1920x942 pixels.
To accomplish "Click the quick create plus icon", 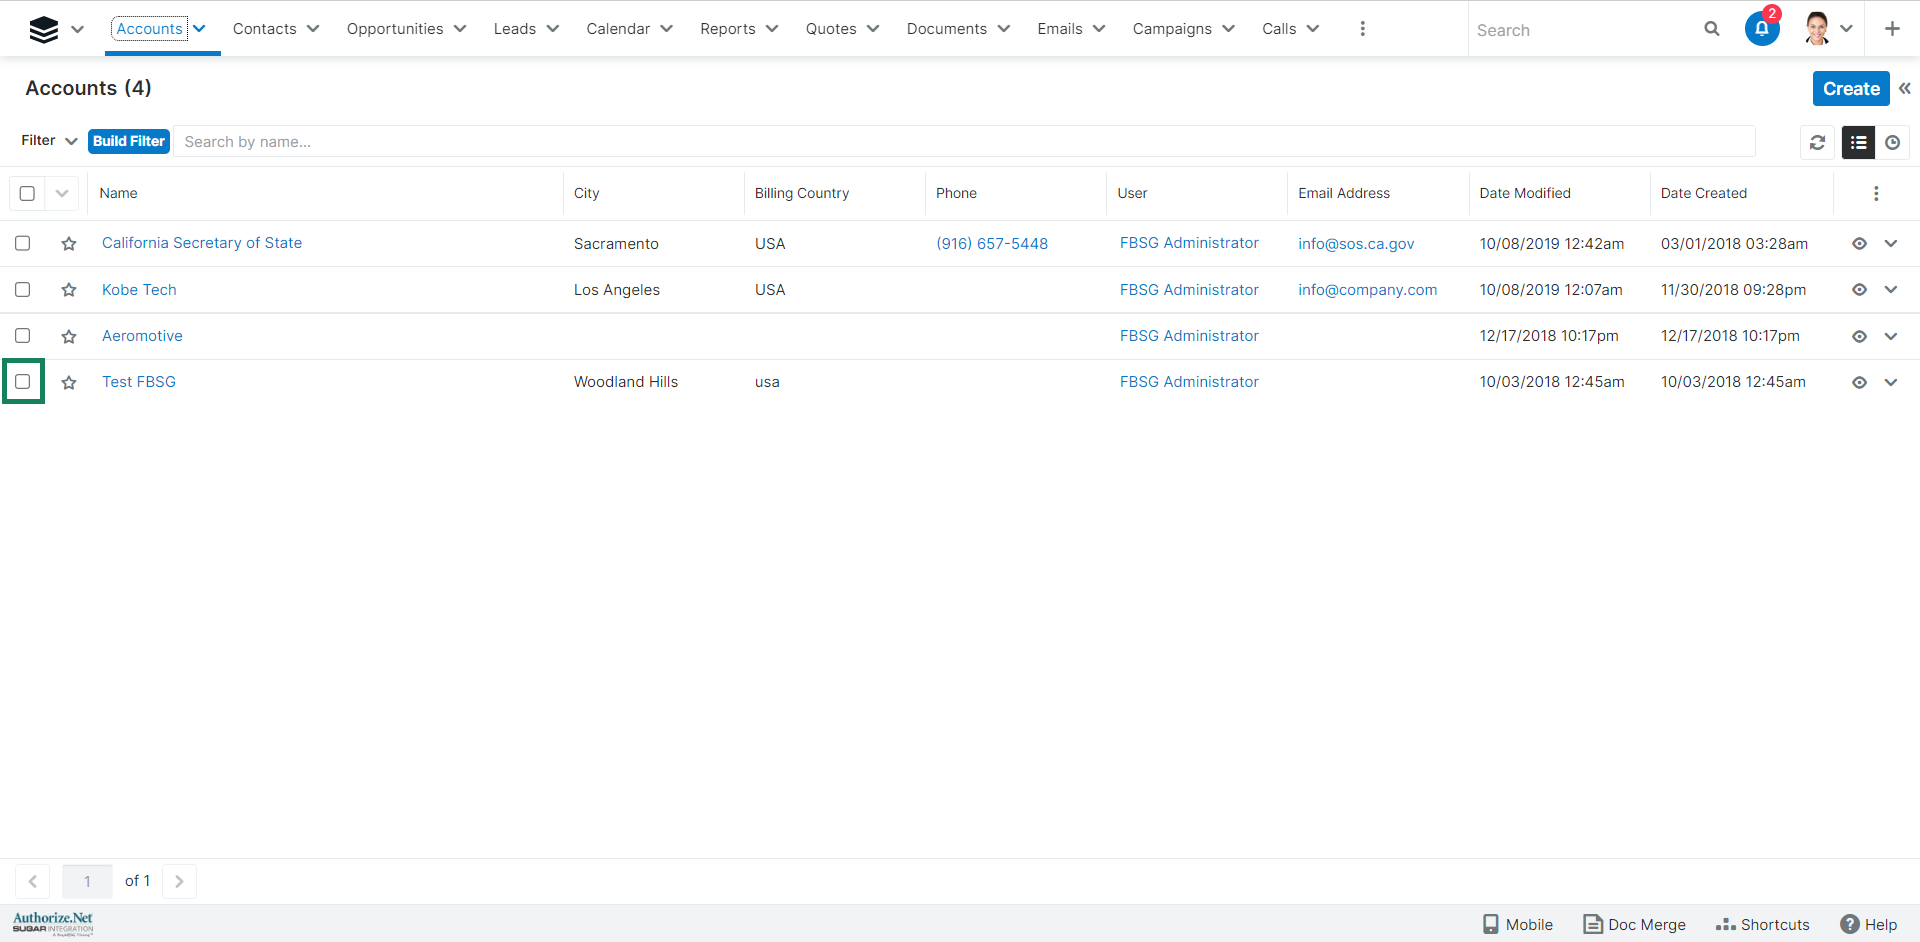I will pos(1891,29).
